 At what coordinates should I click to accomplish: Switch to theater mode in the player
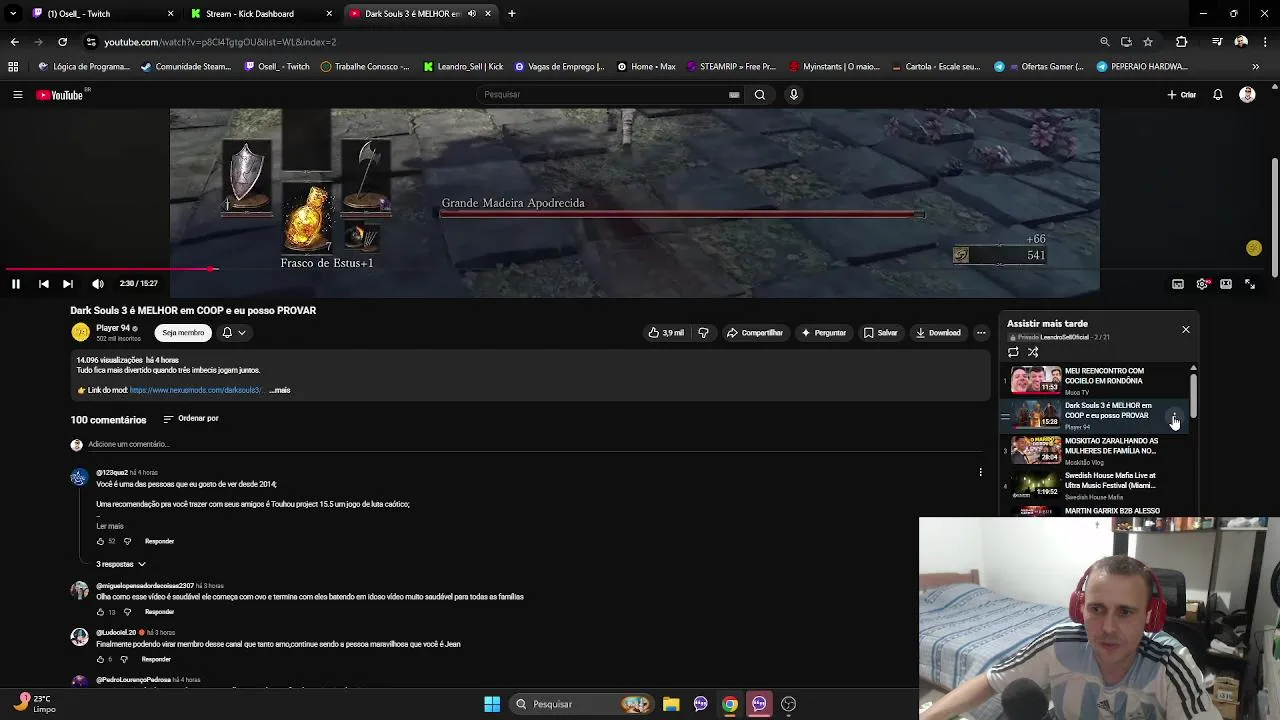point(1226,284)
